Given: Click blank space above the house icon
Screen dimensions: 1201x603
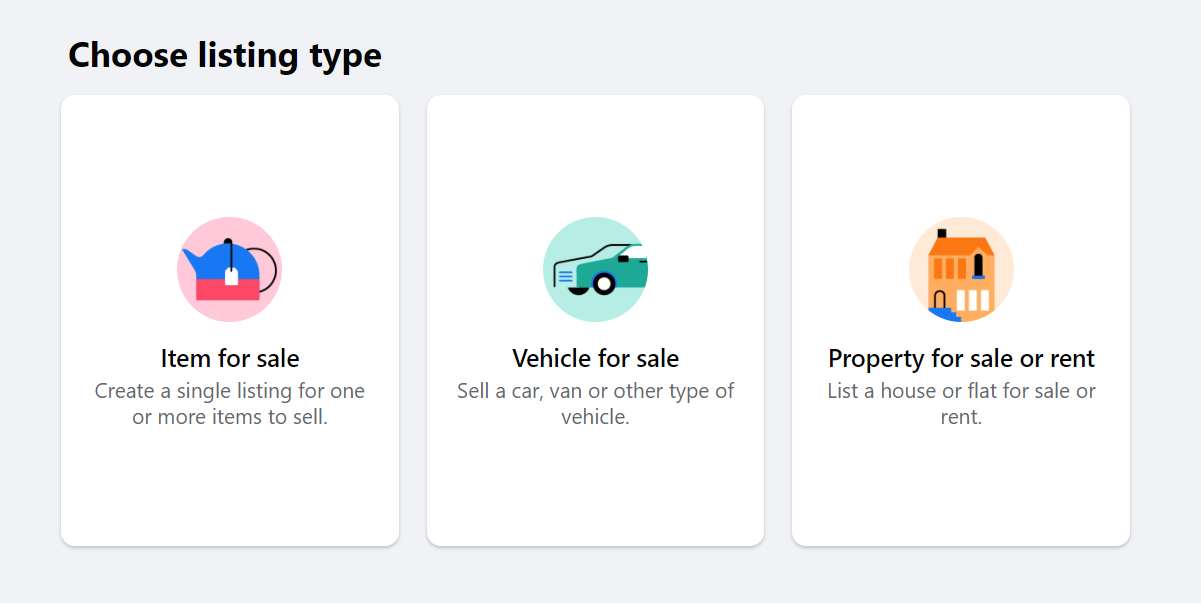Looking at the screenshot, I should 961,155.
